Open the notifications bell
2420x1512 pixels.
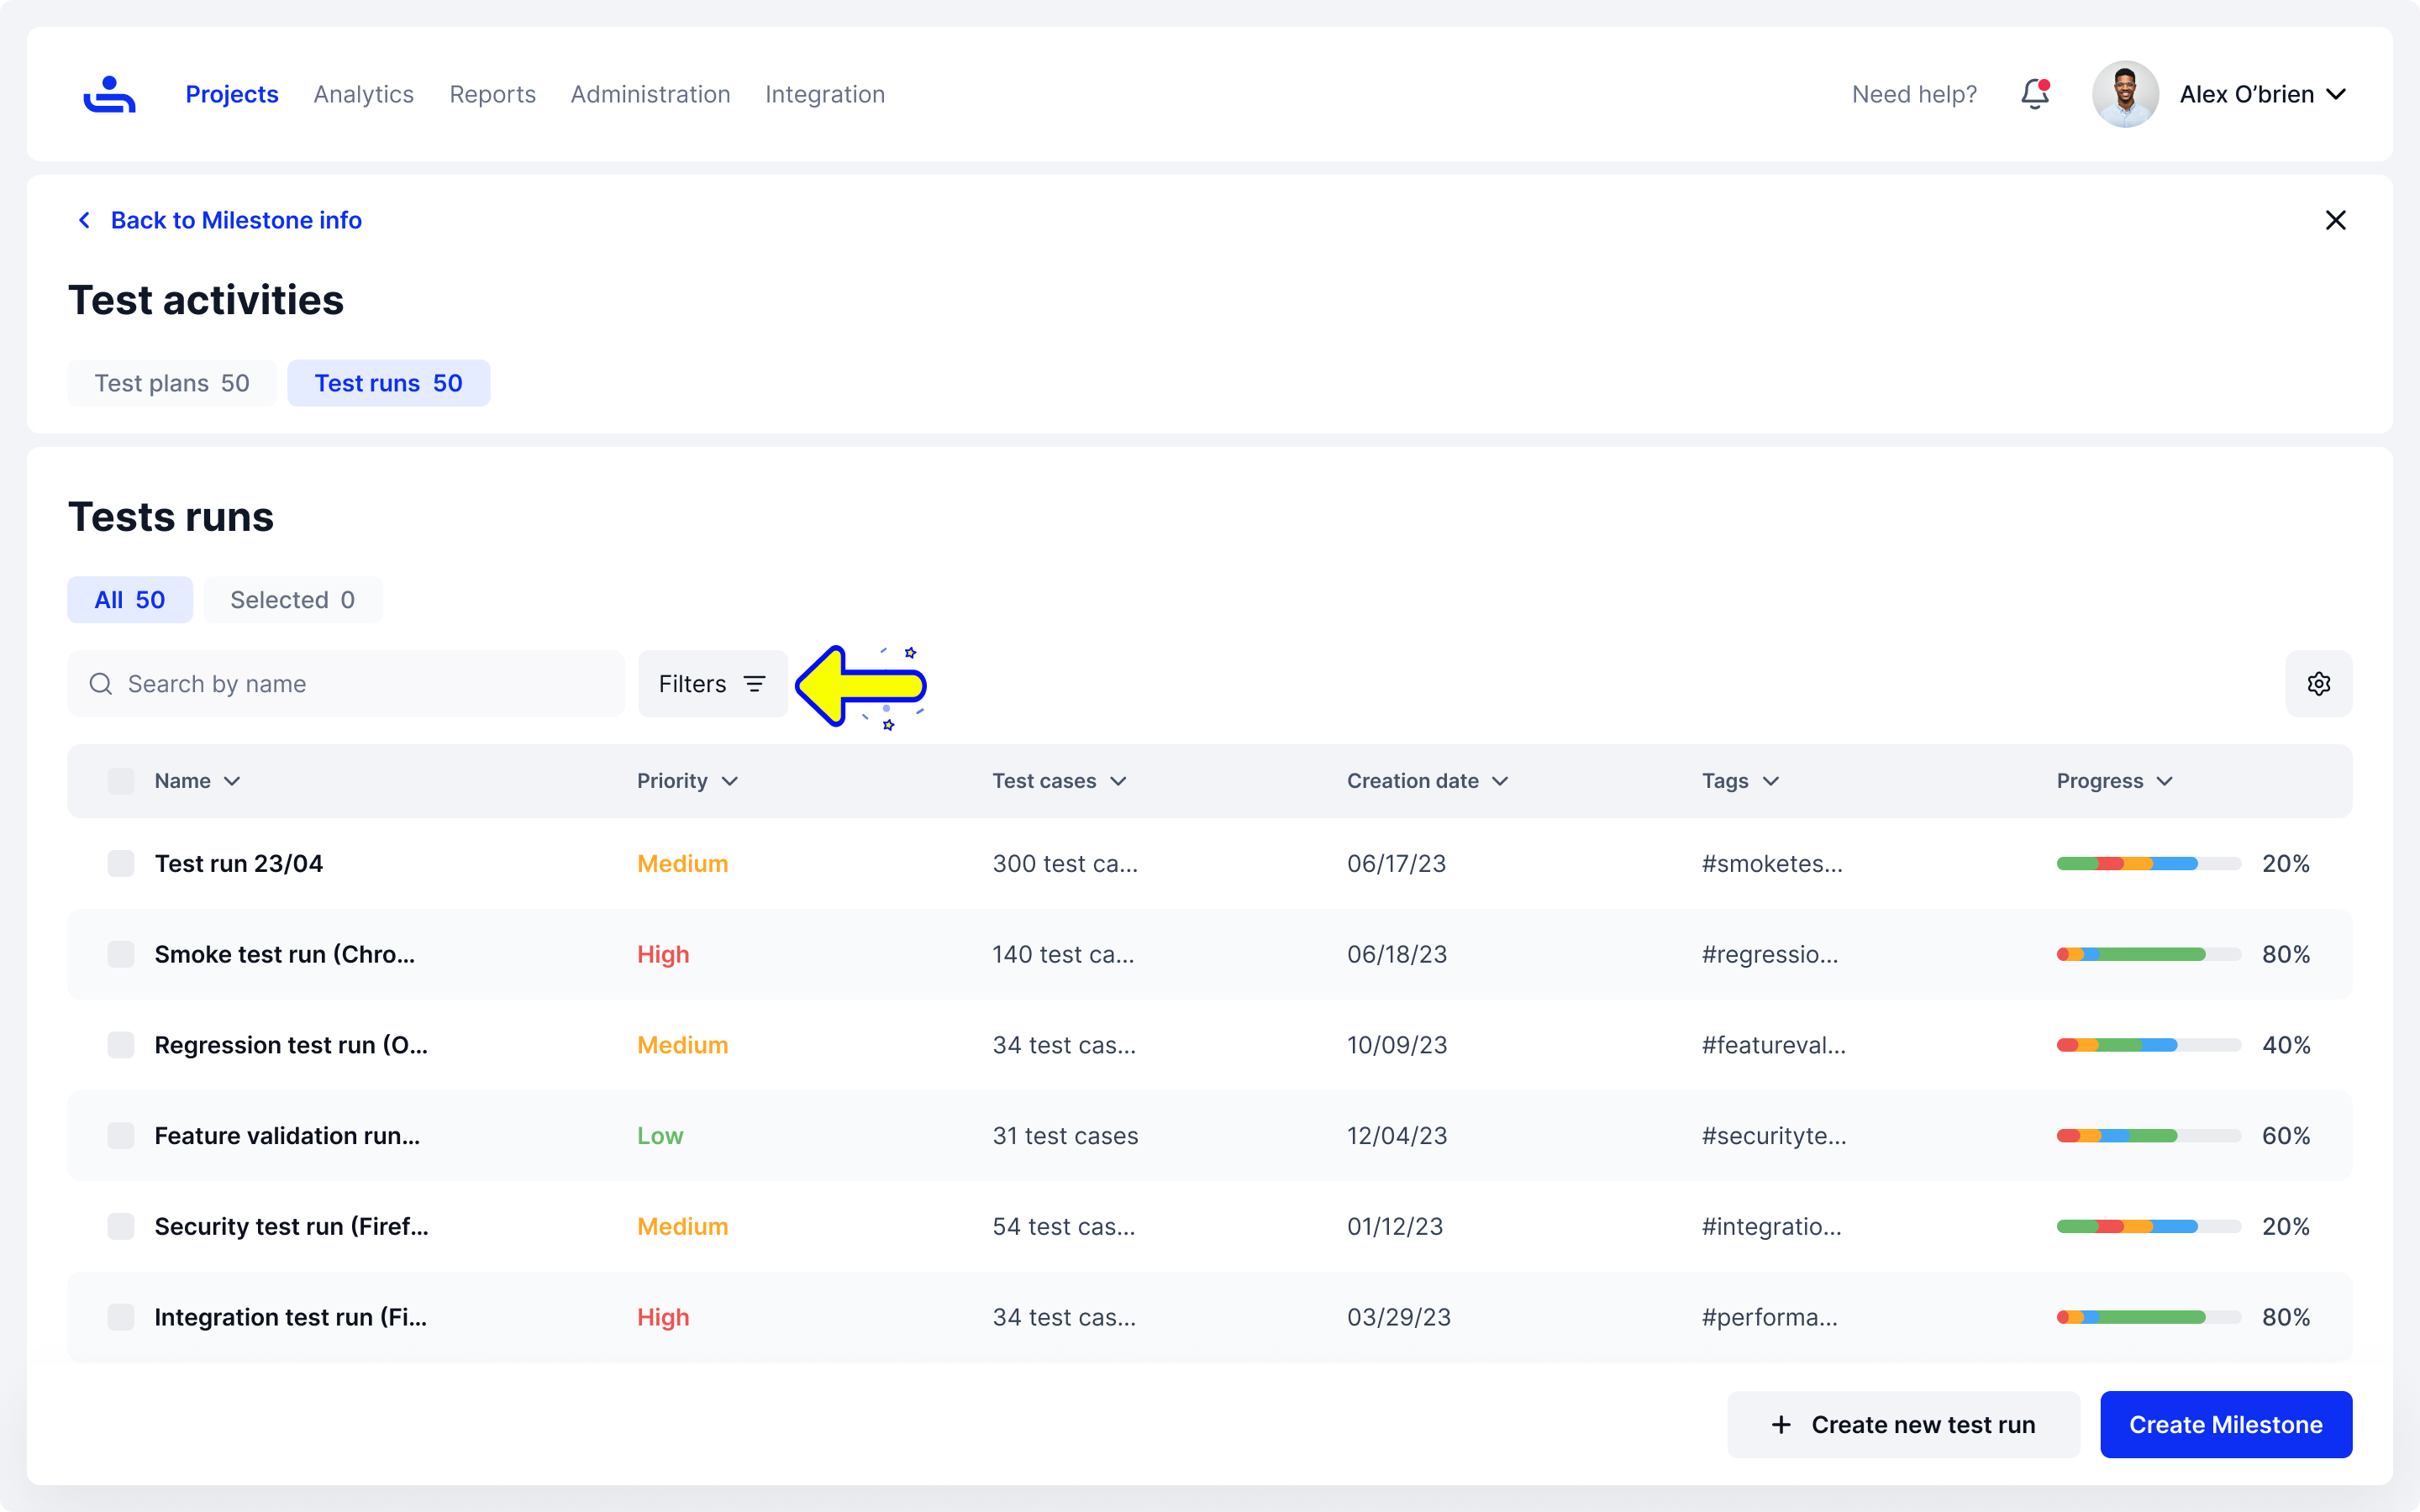point(2035,94)
